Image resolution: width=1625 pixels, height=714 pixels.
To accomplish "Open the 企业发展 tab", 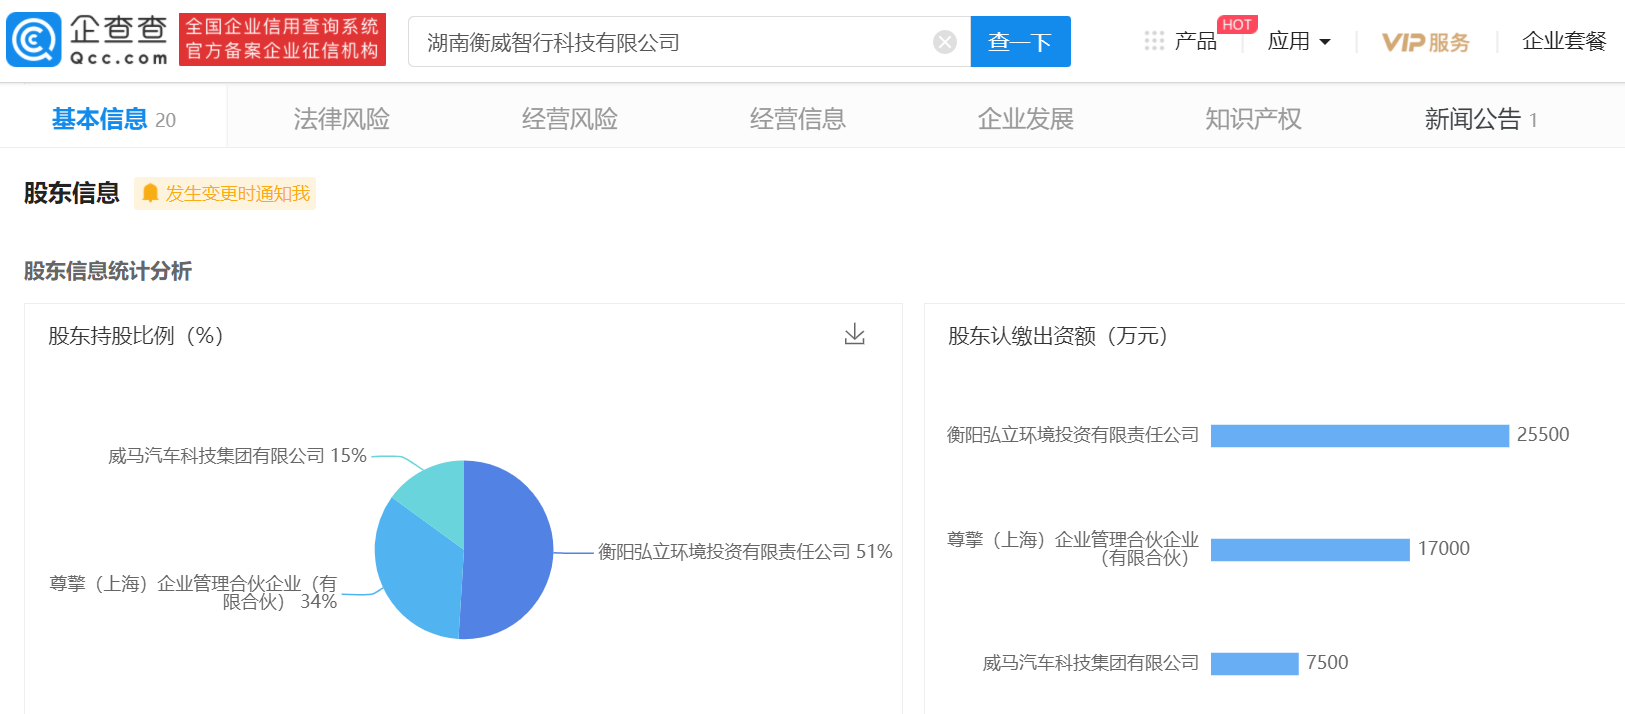I will (1026, 119).
